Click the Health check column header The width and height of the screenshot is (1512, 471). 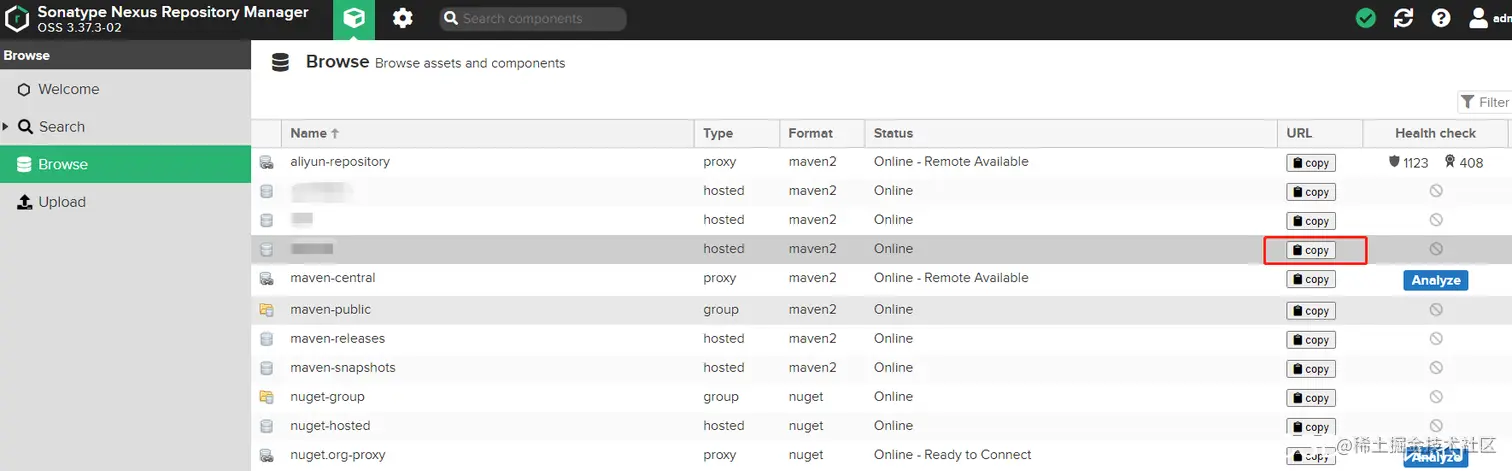click(1435, 133)
